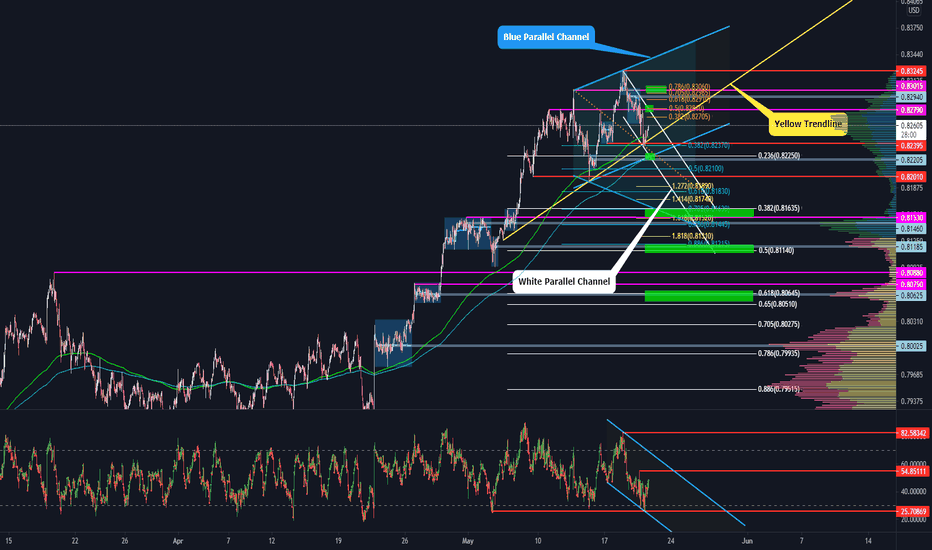Click the 19 date label on time axis
The image size is (932, 550).
click(338, 541)
